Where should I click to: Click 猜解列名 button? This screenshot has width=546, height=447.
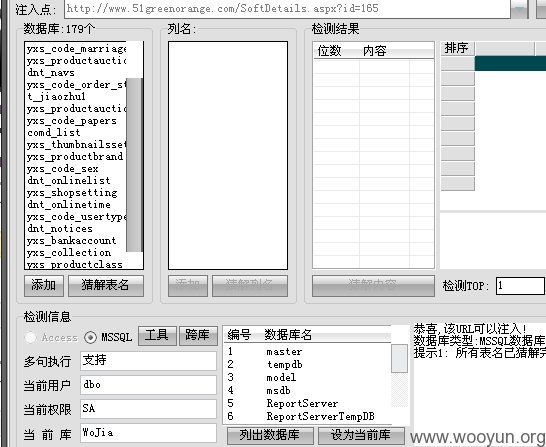[x=250, y=285]
